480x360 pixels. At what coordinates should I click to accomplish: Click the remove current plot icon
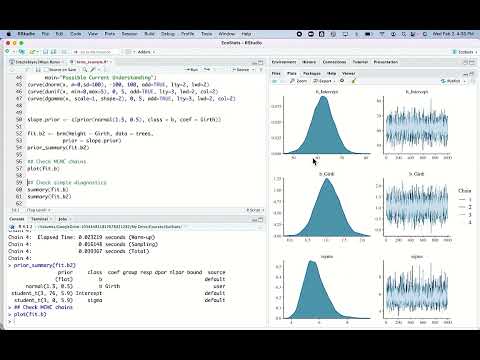coord(342,81)
